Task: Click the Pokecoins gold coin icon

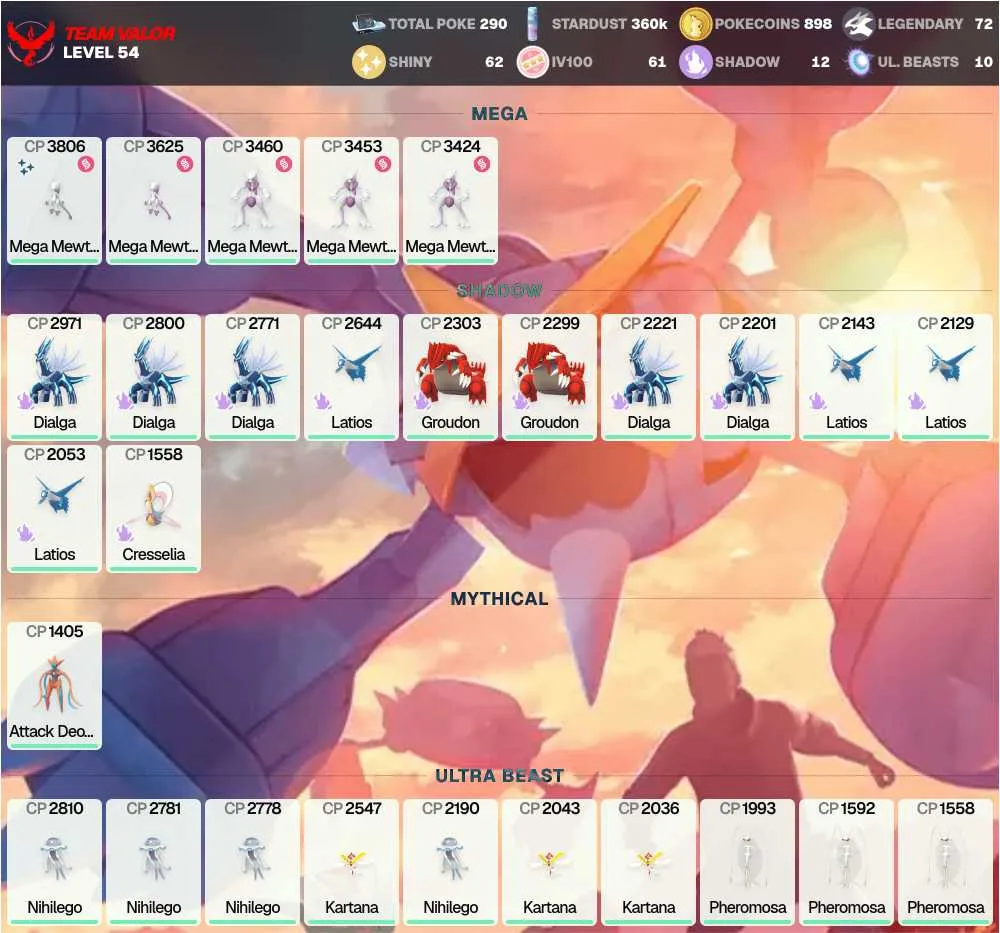Action: click(695, 24)
